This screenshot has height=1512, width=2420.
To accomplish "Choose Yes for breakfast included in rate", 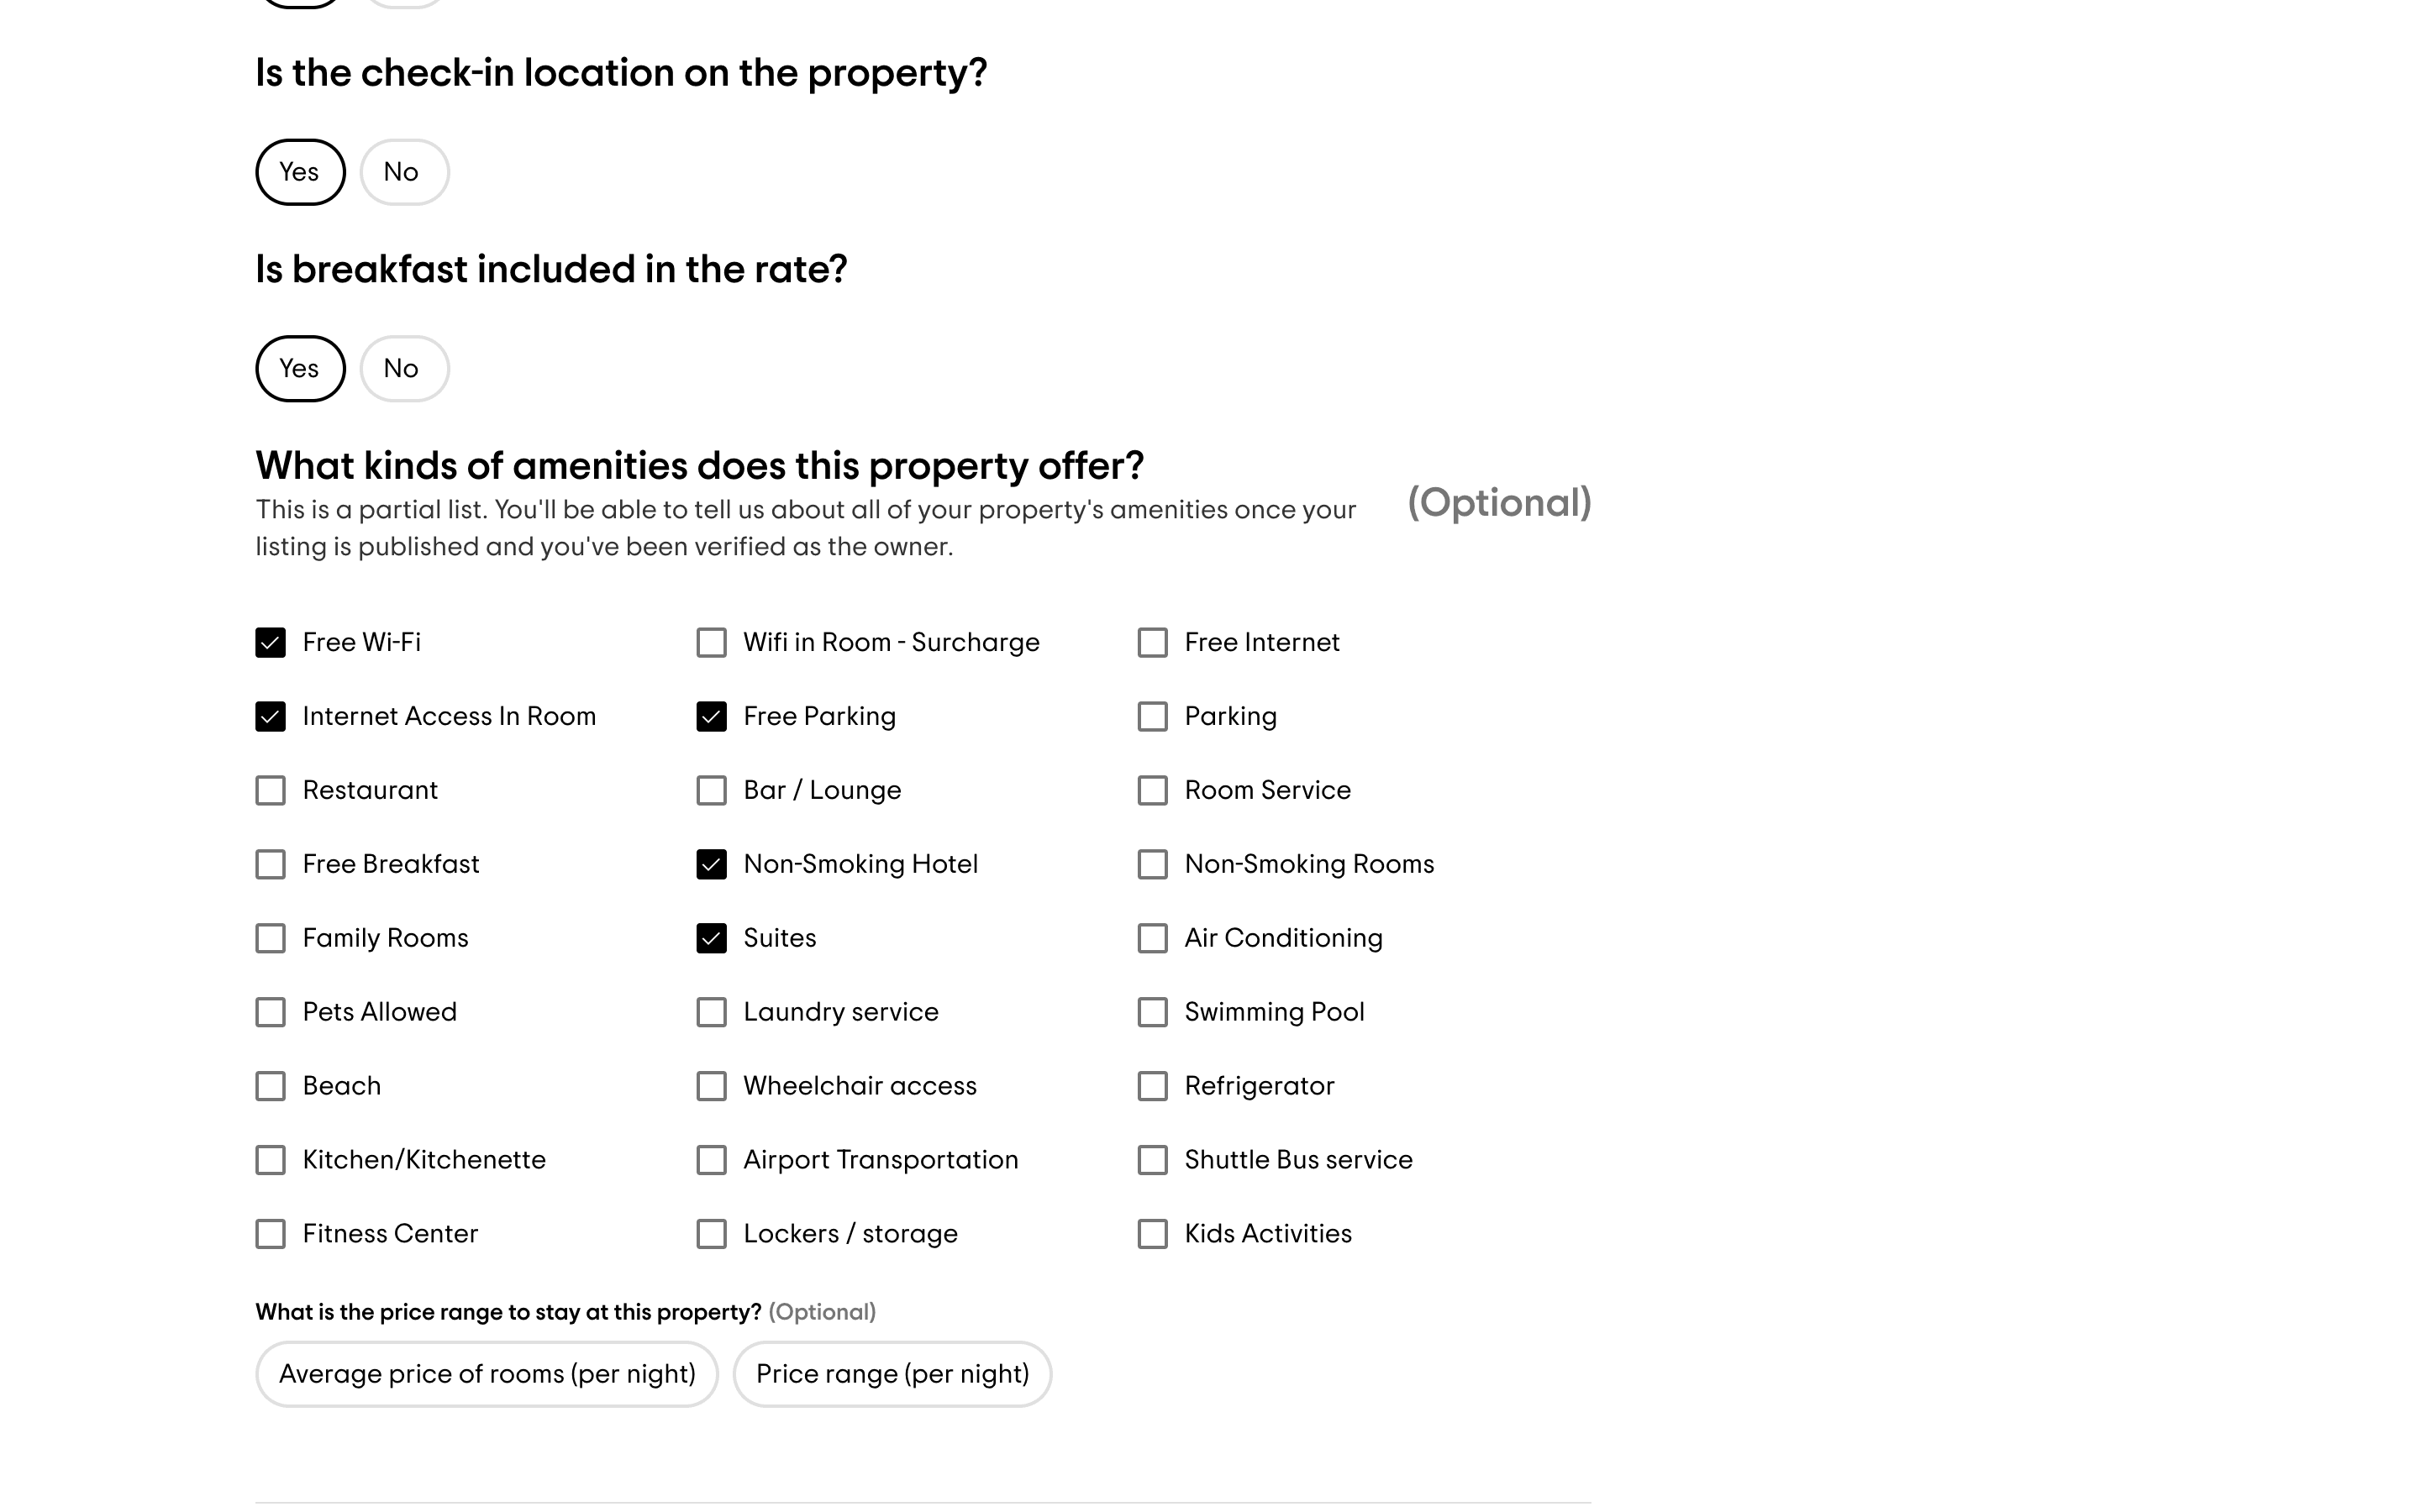I will [300, 369].
